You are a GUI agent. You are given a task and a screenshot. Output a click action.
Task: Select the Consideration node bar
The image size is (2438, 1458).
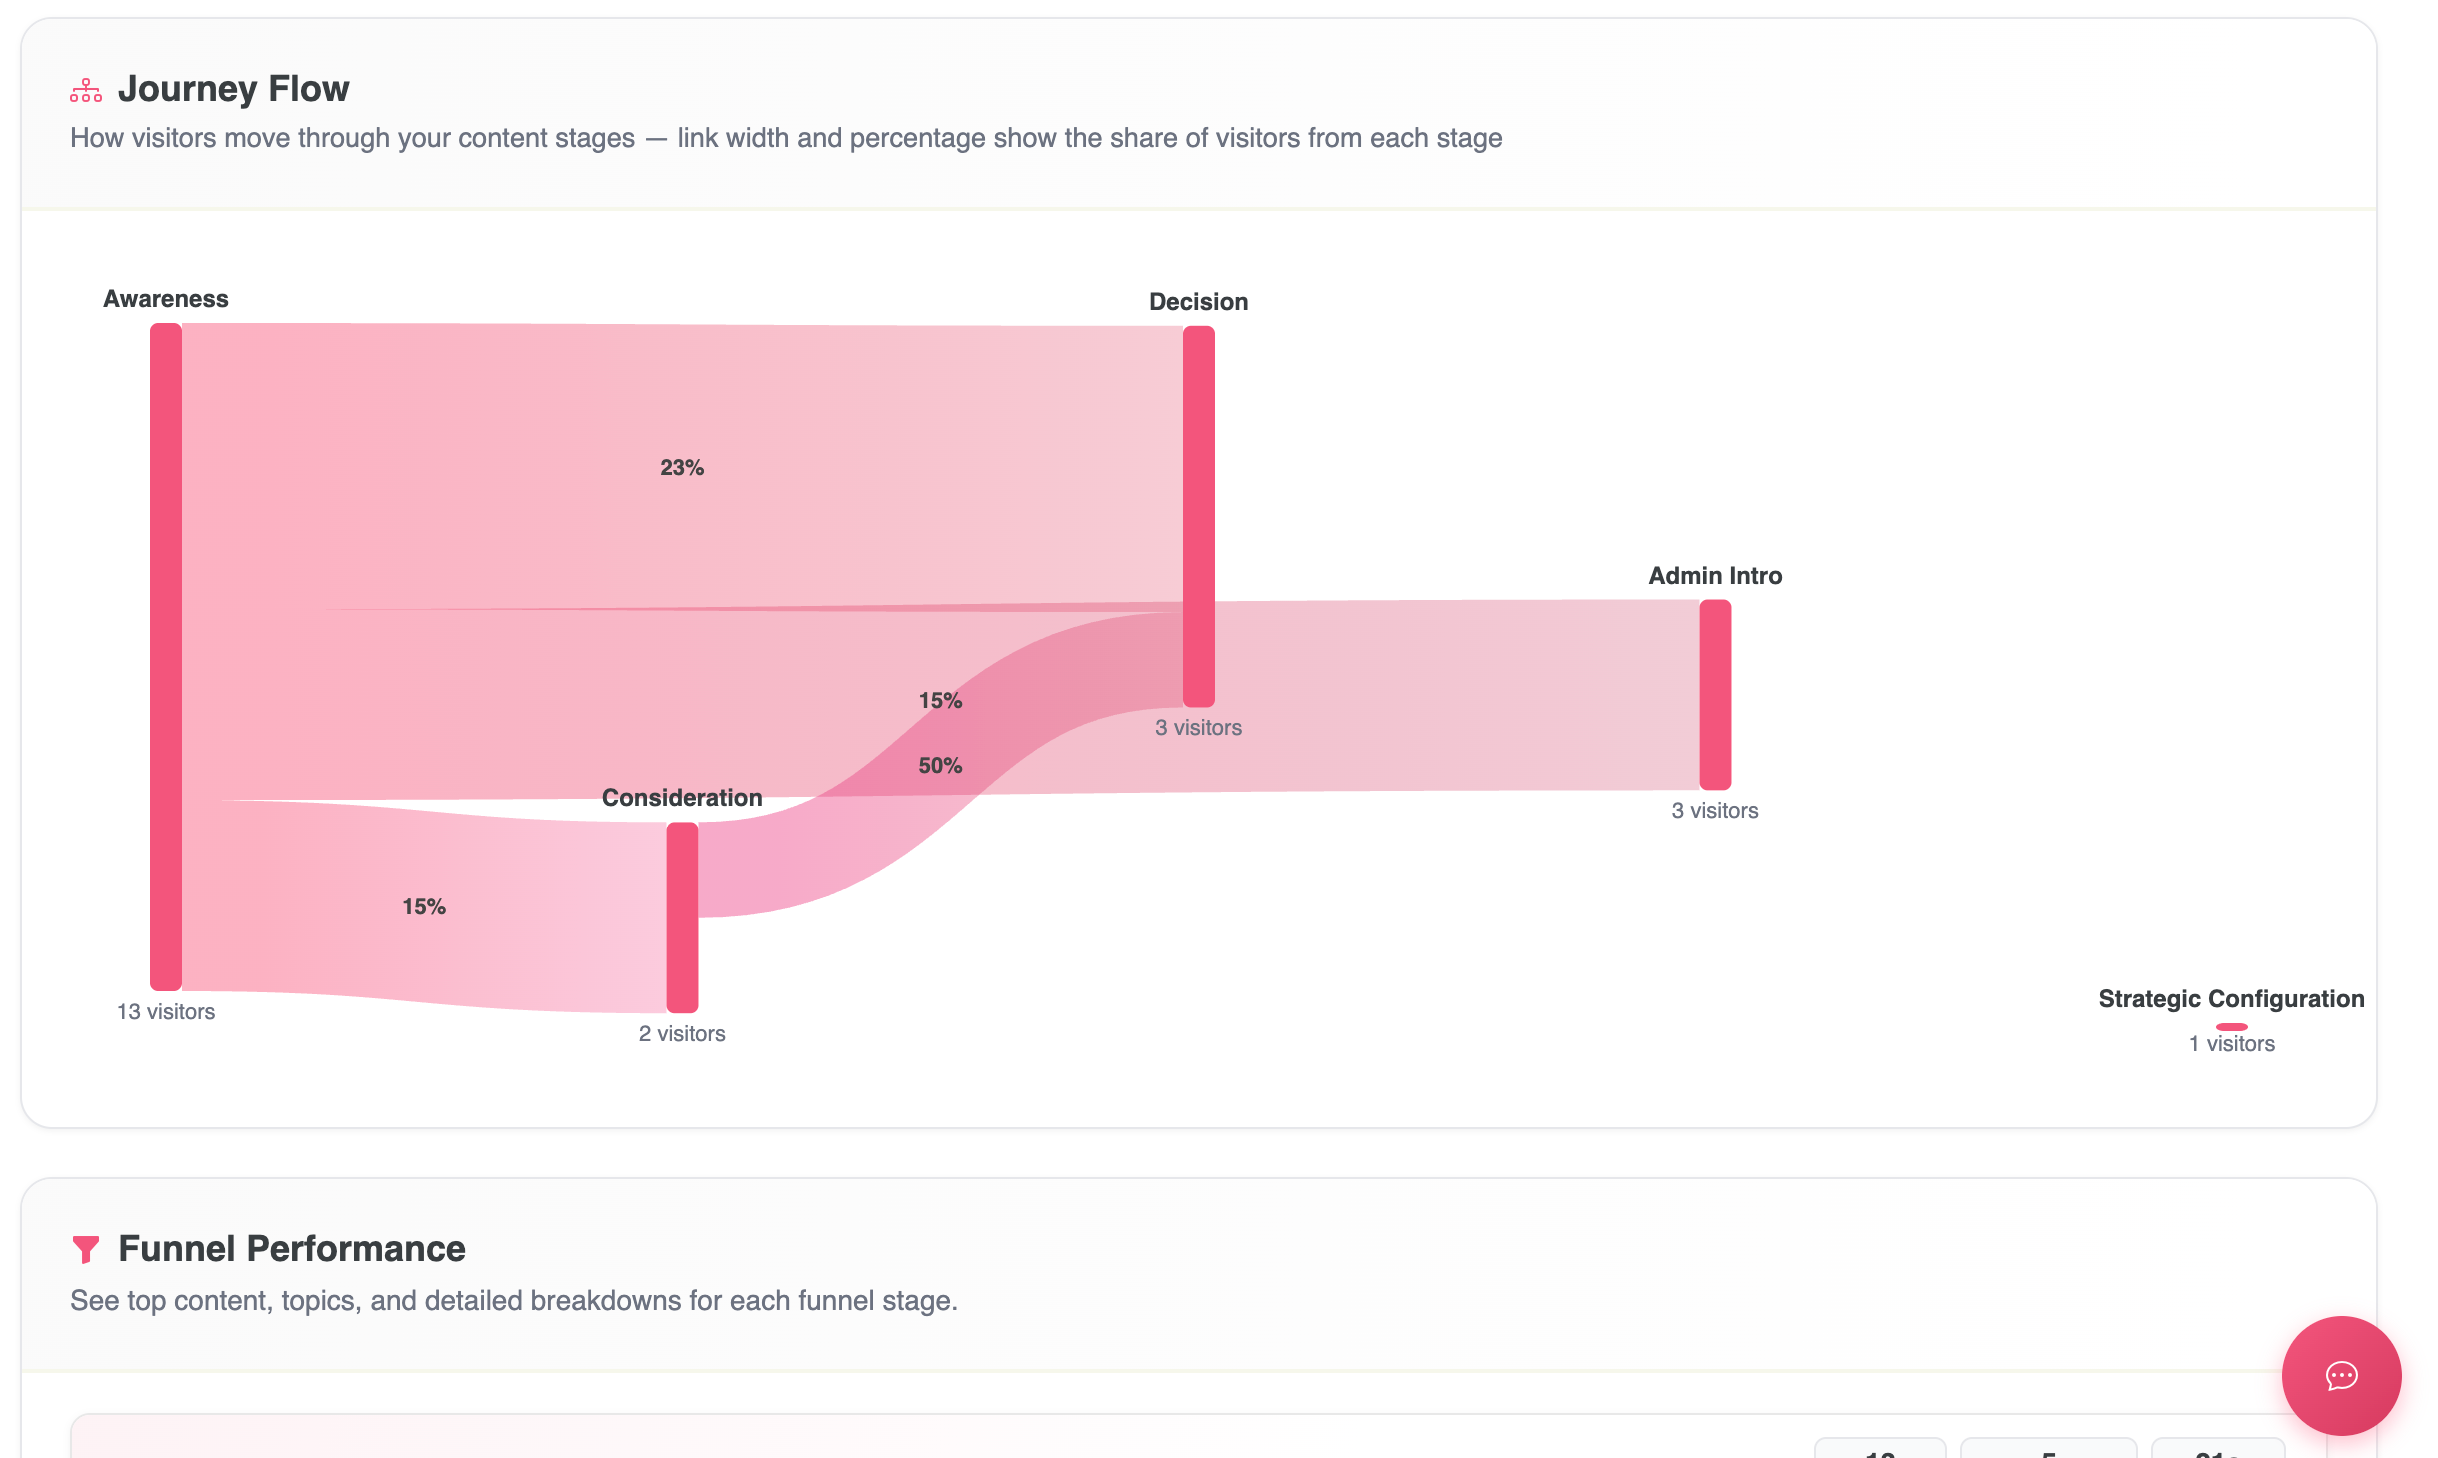point(682,917)
